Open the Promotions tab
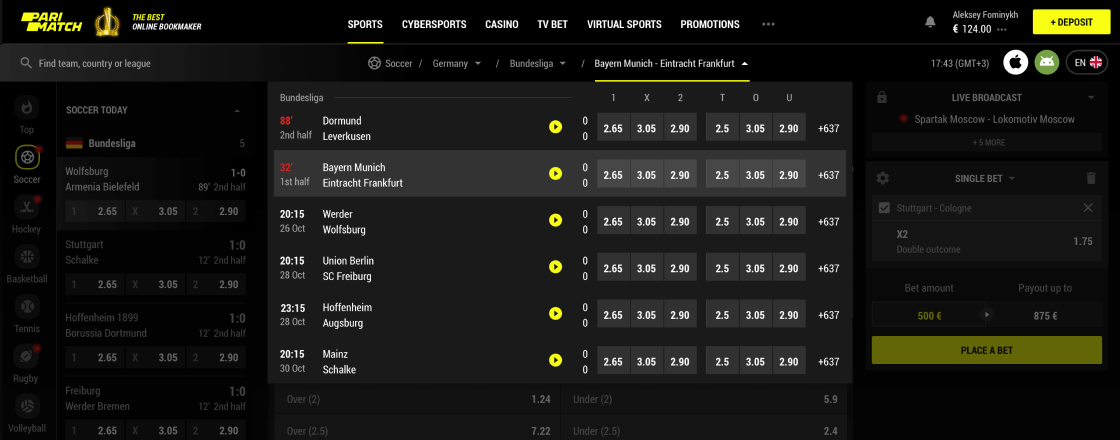This screenshot has height=440, width=1120. [x=710, y=24]
